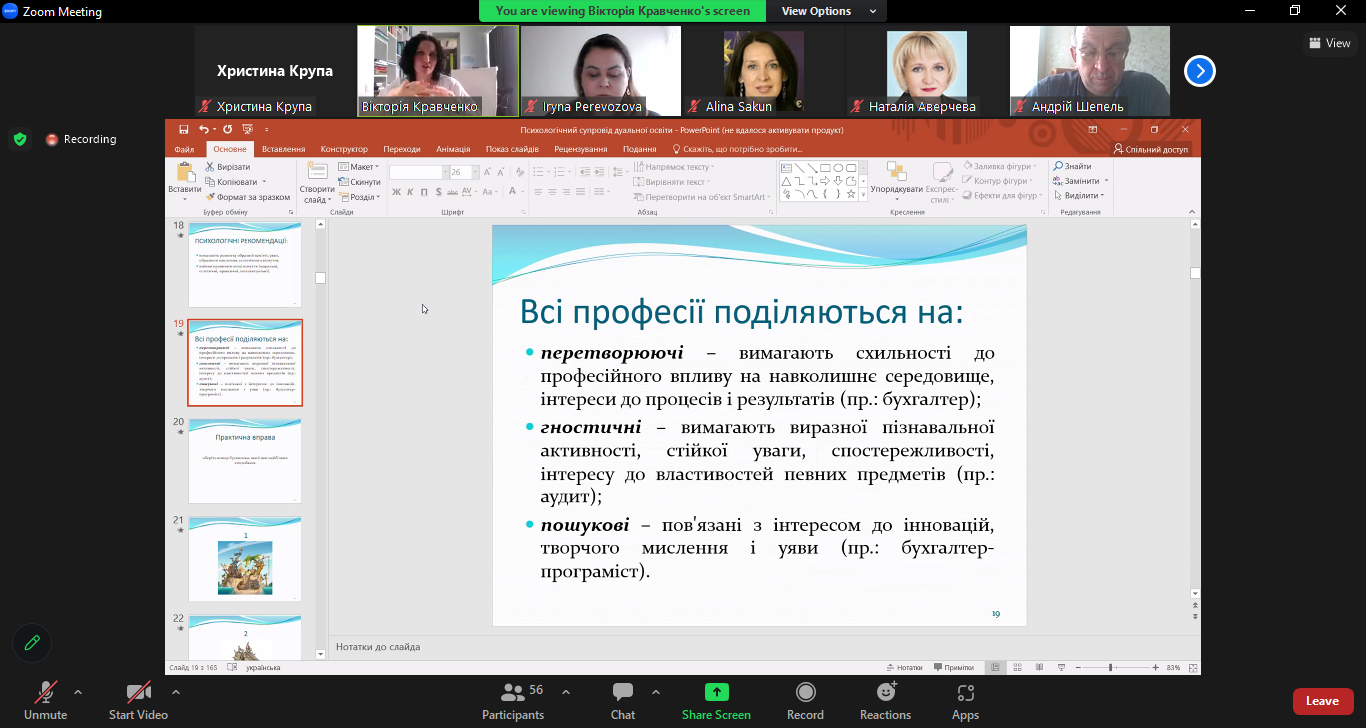Start recording with the Record button

(805, 700)
